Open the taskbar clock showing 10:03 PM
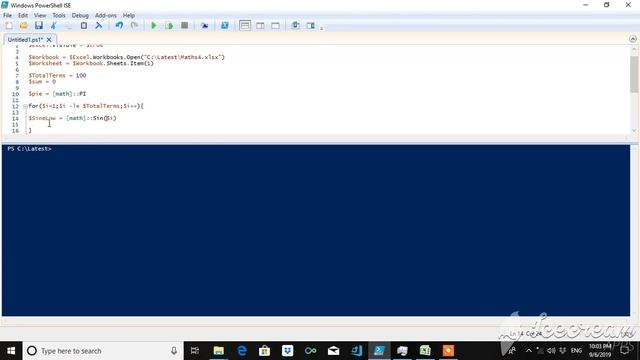This screenshot has width=640, height=360. (x=600, y=351)
